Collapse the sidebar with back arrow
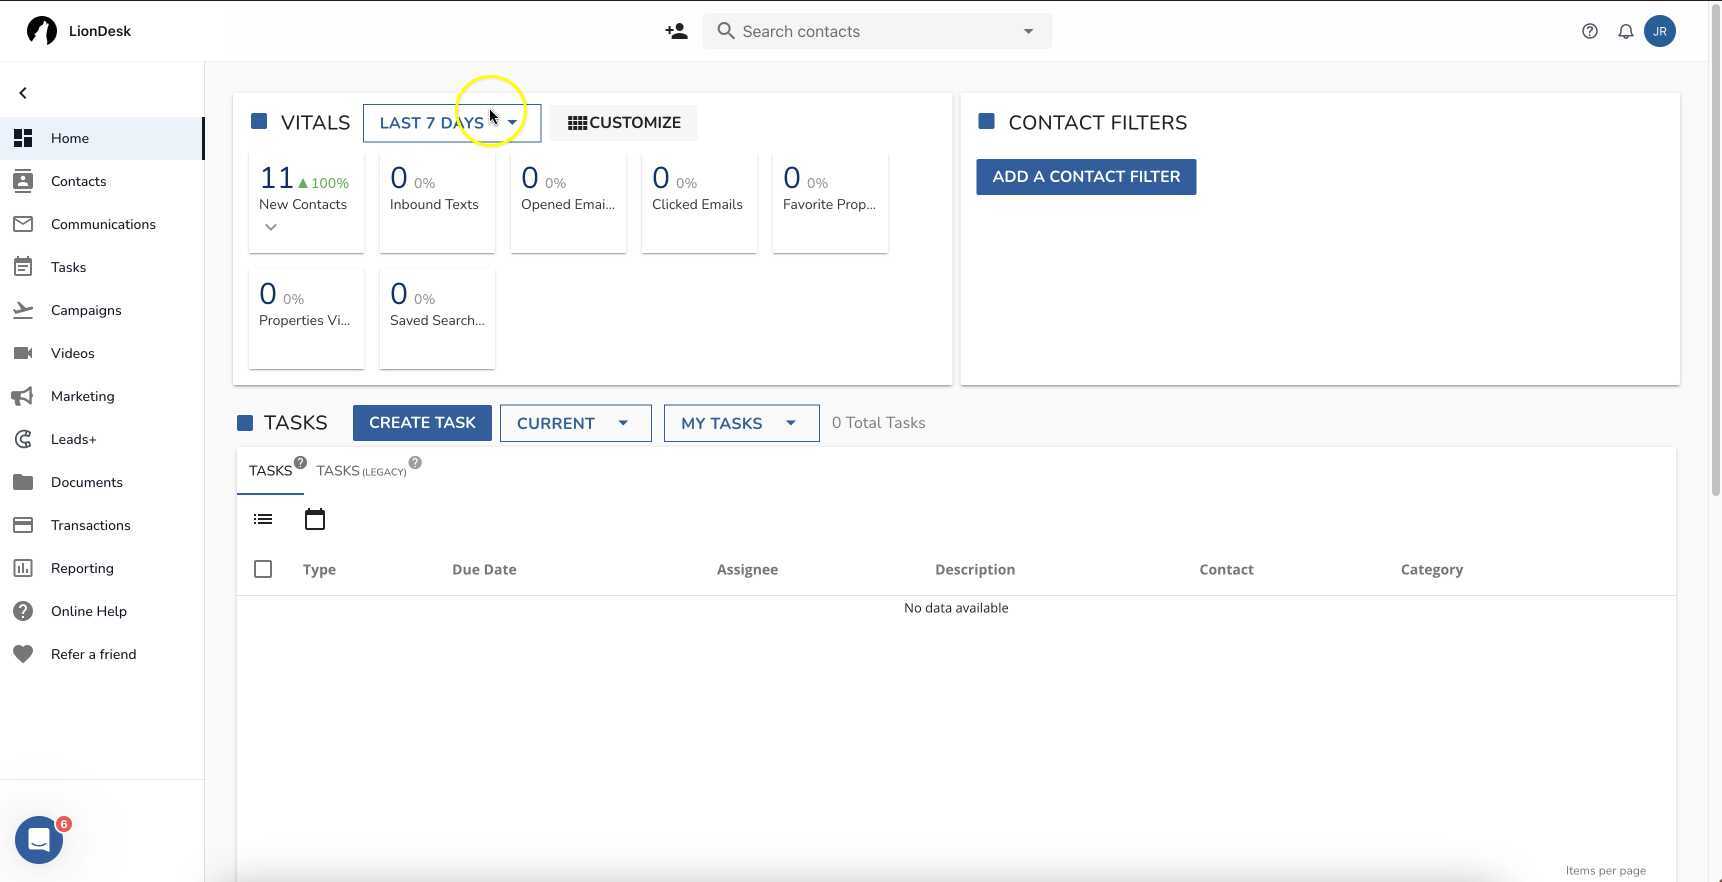This screenshot has height=882, width=1722. (x=23, y=93)
